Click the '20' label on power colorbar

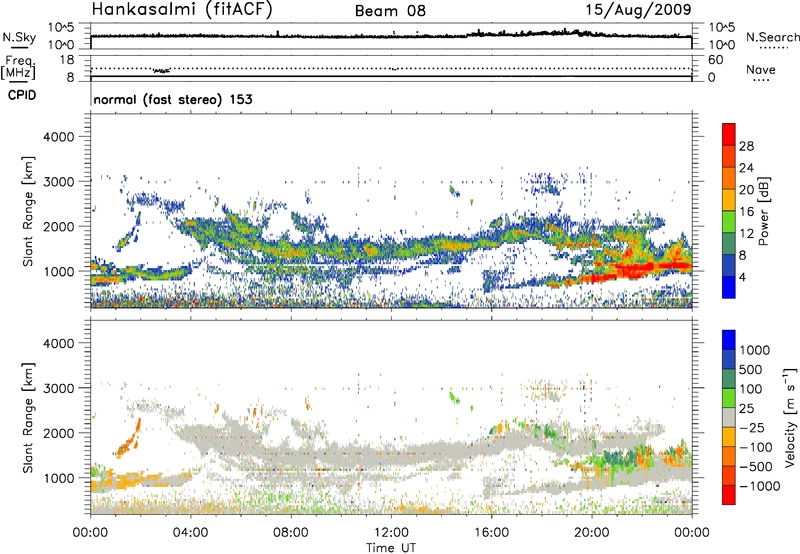pos(746,190)
